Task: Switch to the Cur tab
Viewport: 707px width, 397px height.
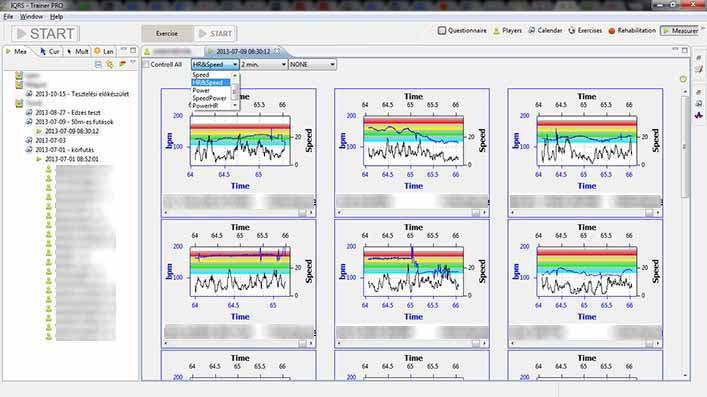Action: (x=50, y=51)
